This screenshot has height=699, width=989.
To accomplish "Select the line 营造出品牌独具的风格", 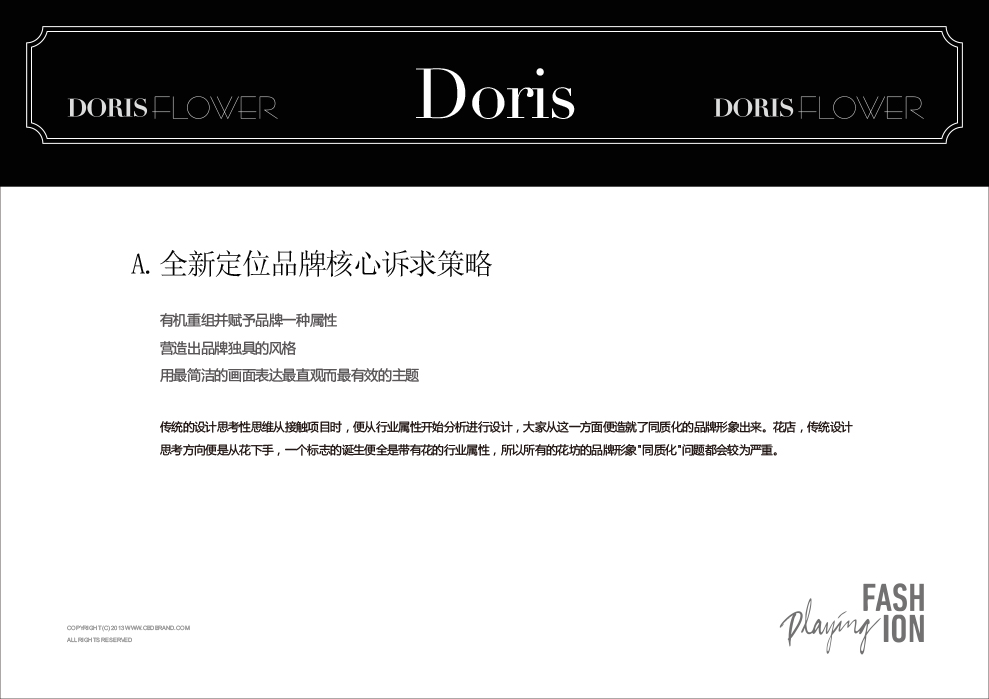I will [228, 348].
